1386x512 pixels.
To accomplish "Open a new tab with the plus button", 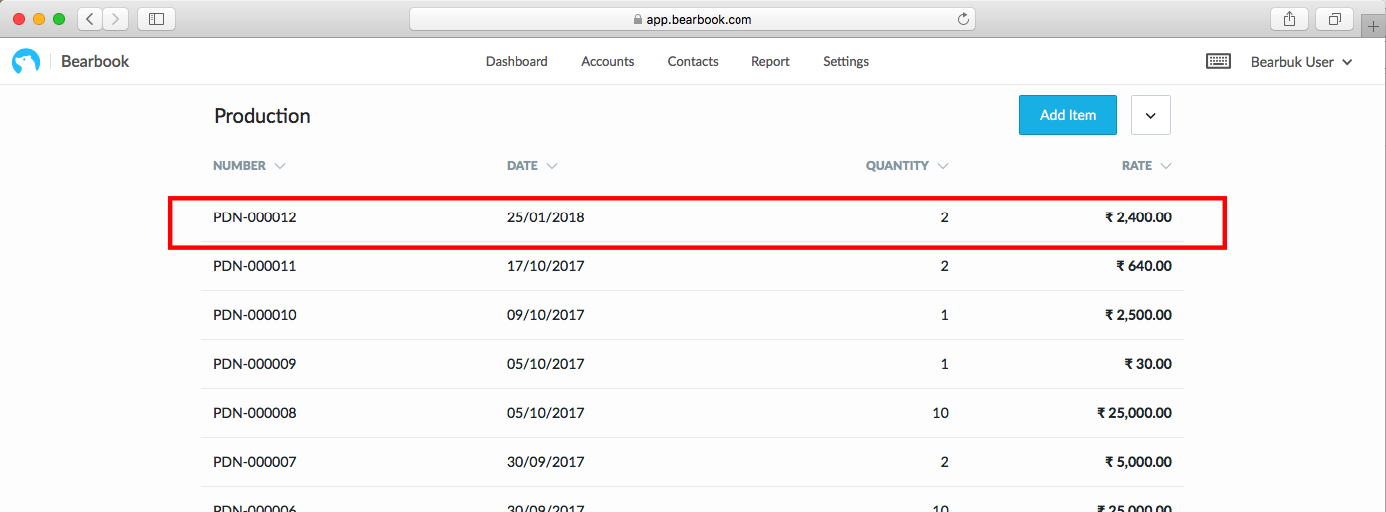I will [1375, 26].
